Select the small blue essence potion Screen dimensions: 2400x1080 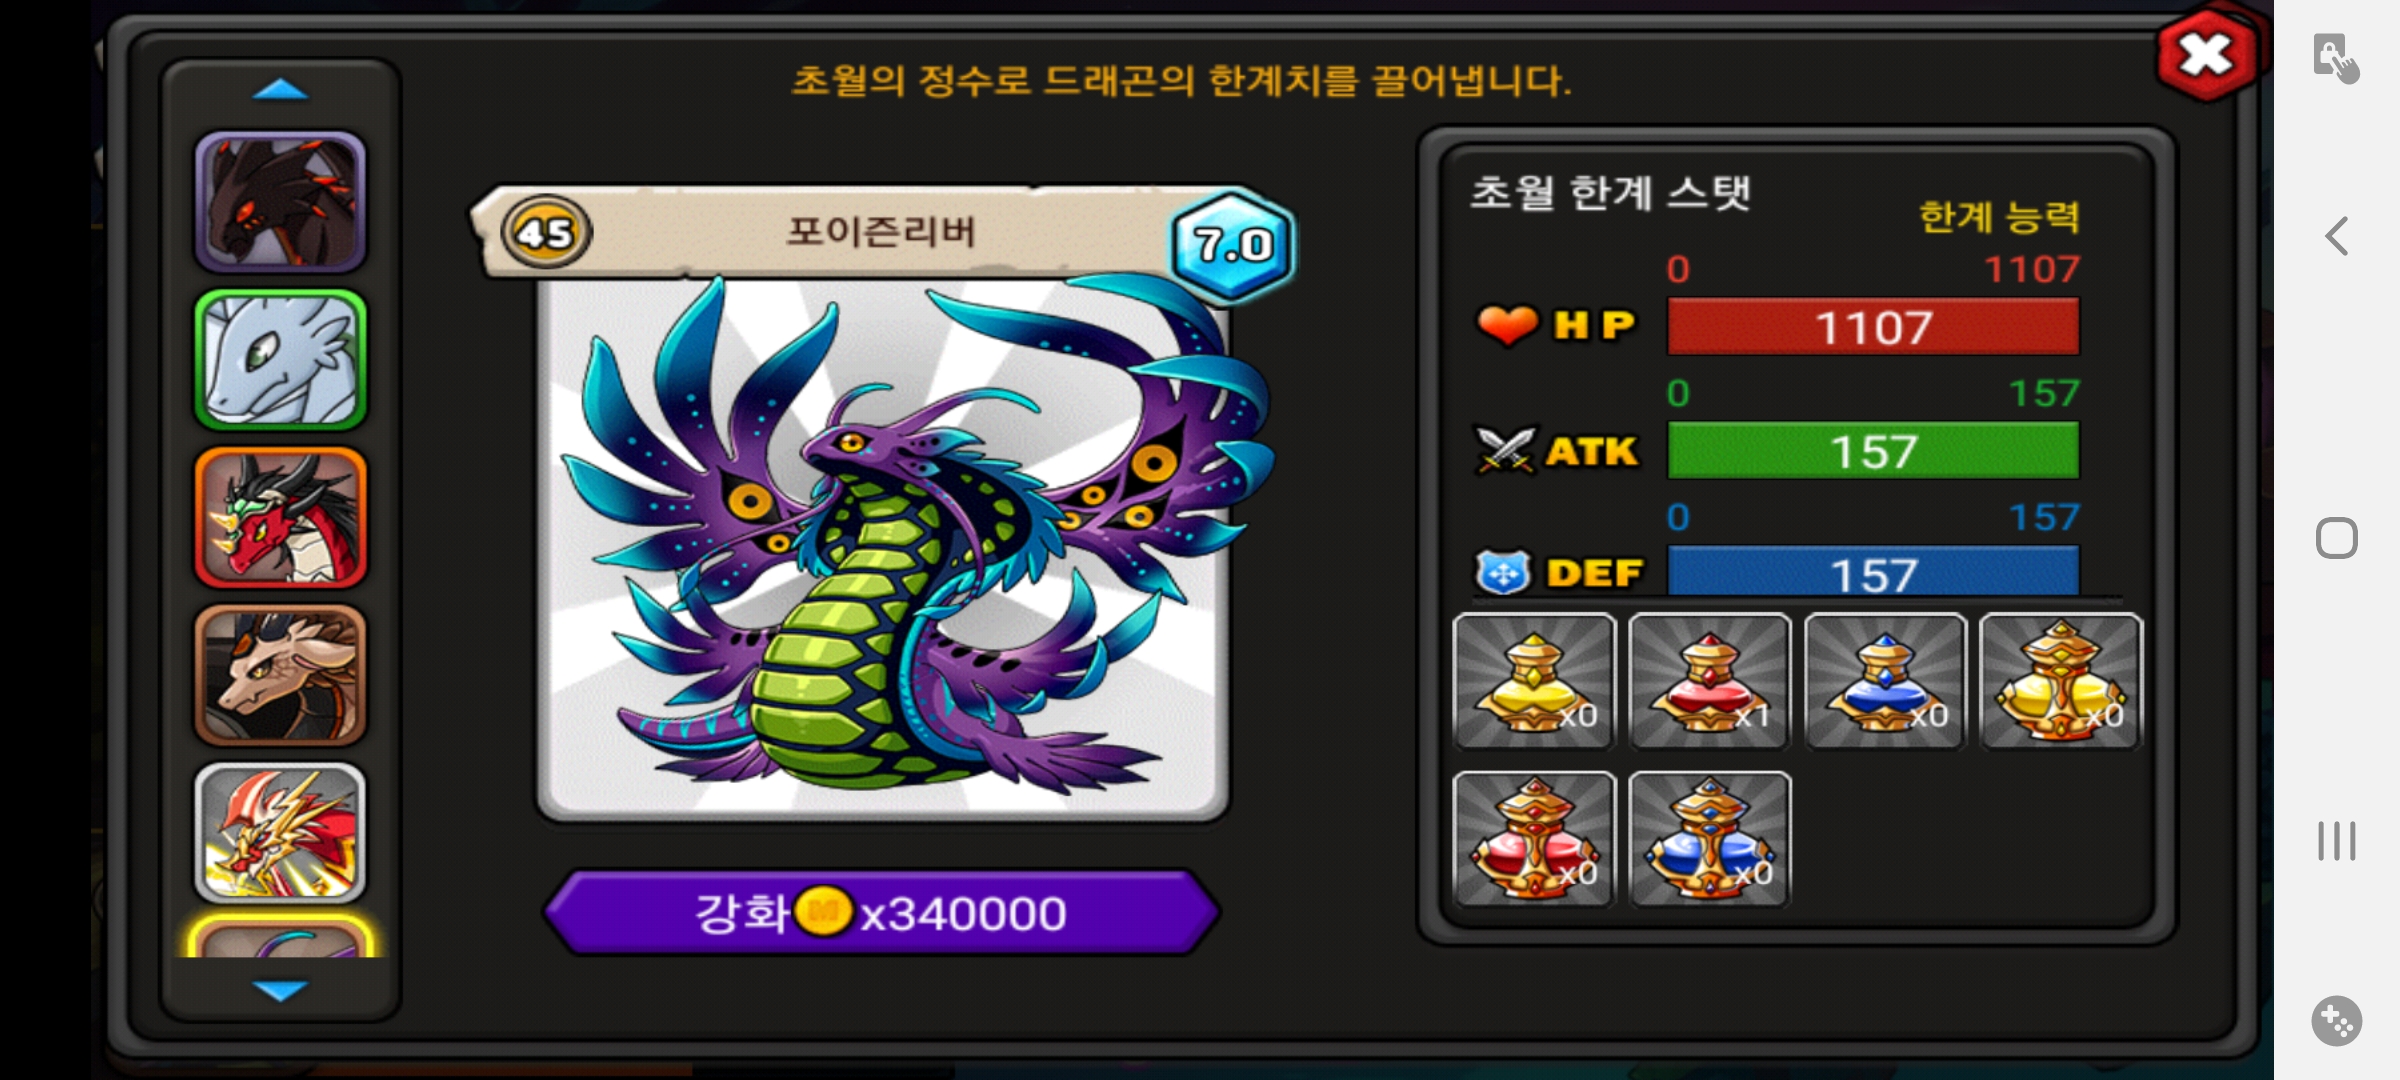click(x=1885, y=681)
